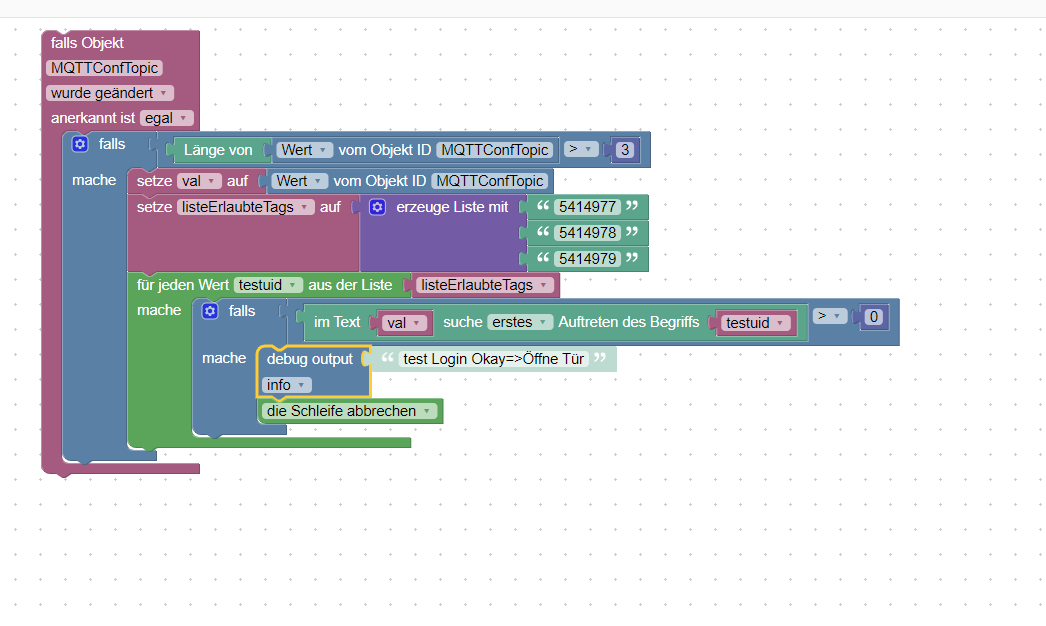Click the 'setze' label of val block

pyautogui.click(x=154, y=181)
